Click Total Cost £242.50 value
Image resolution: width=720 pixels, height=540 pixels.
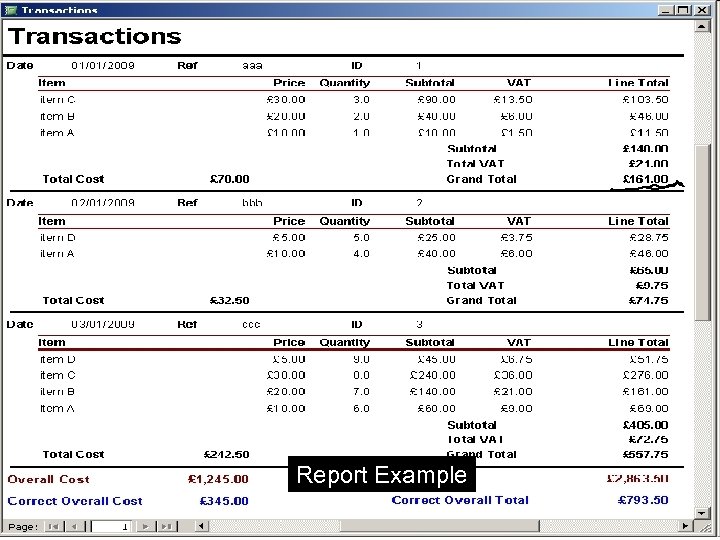[226, 455]
